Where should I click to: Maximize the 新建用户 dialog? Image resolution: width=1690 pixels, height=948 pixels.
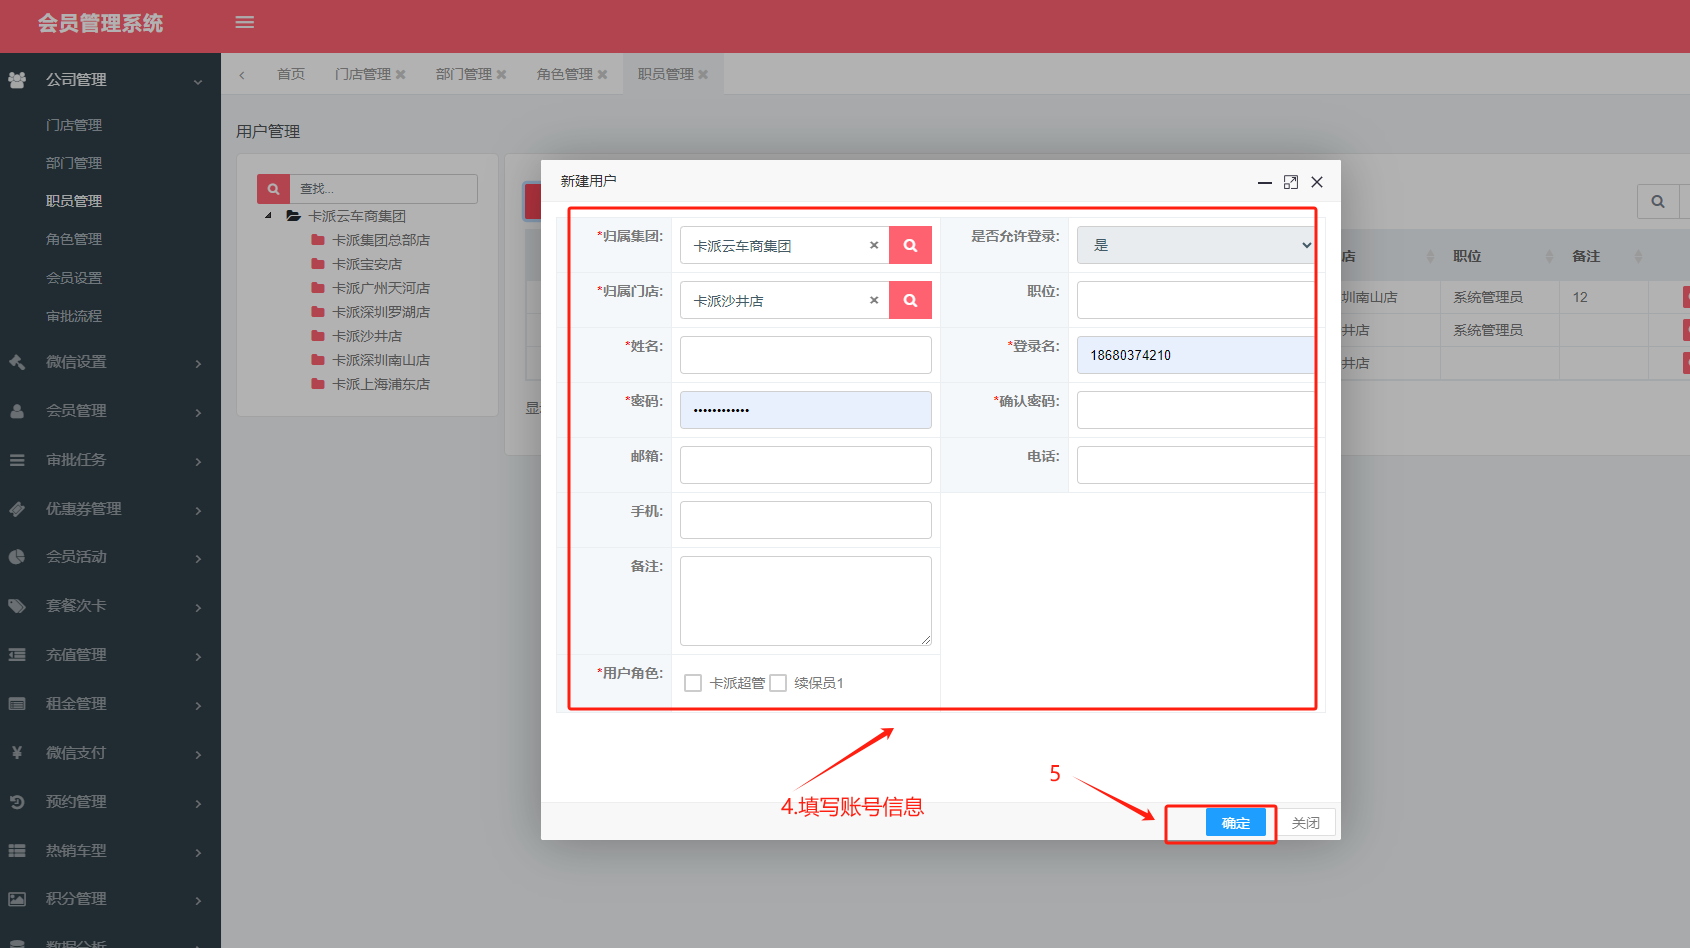1291,182
